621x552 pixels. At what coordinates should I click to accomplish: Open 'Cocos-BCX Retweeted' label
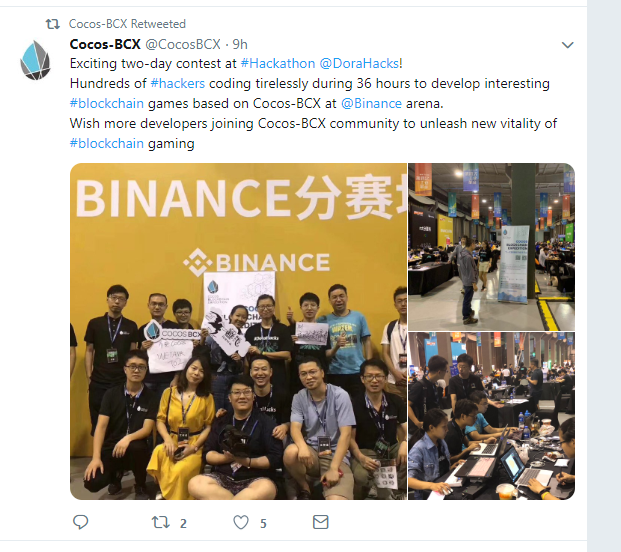tap(127, 24)
